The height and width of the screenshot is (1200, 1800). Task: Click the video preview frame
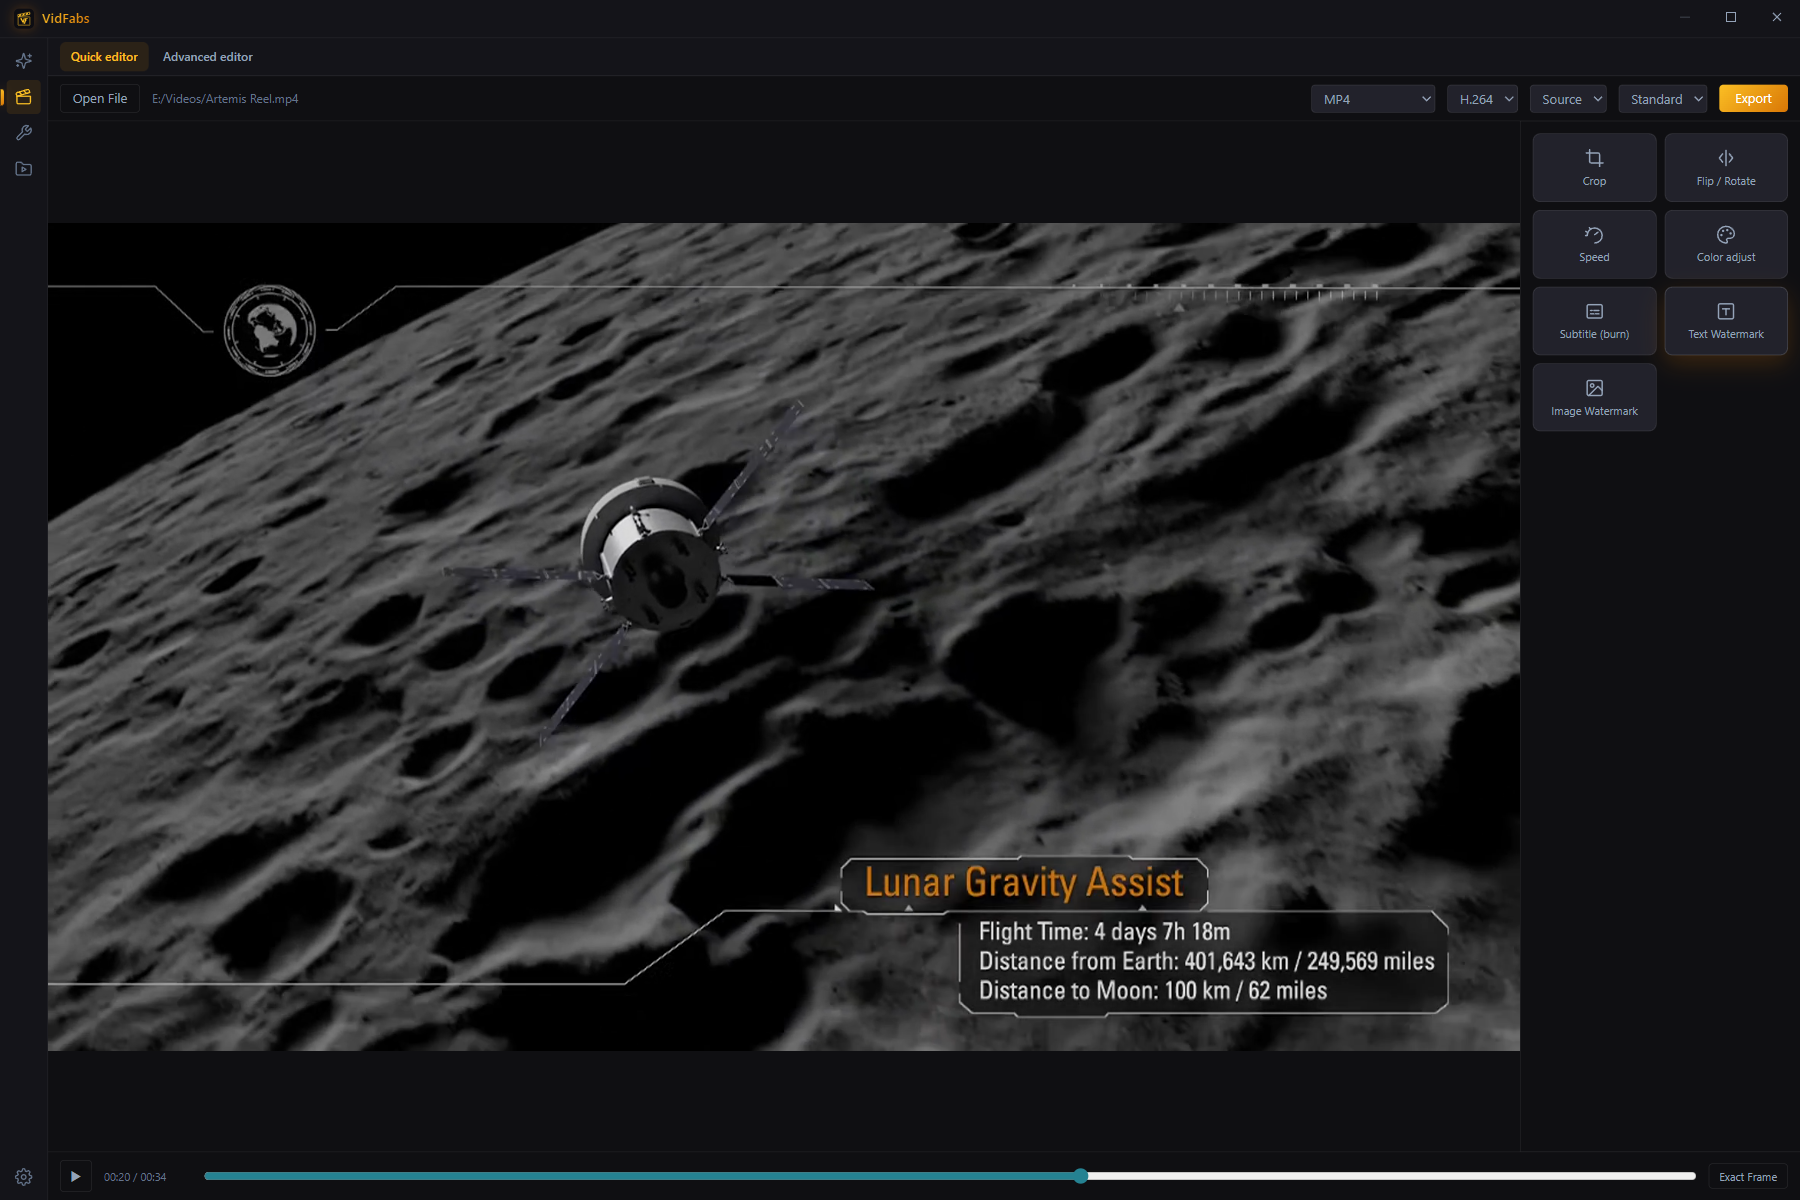pyautogui.click(x=784, y=636)
